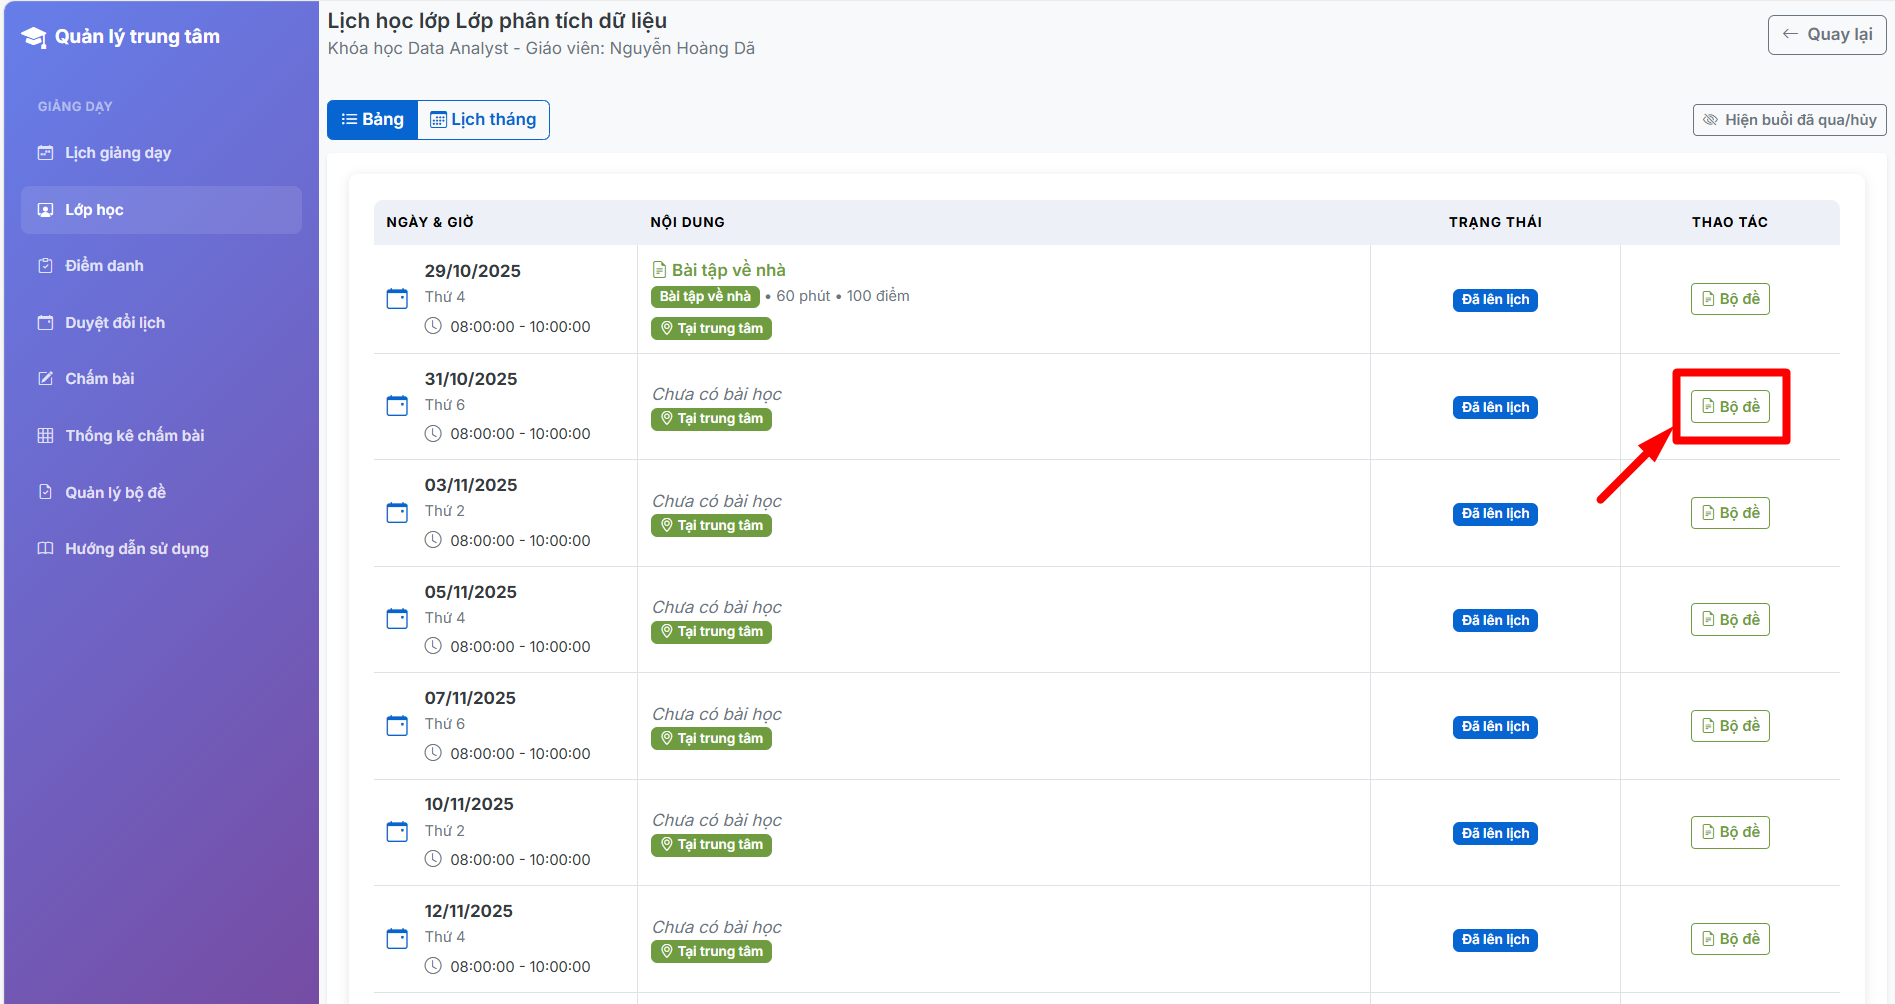Click Đã lên lịch badge for 03/11/2025
Viewport: 1895px width, 1004px height.
(1495, 514)
